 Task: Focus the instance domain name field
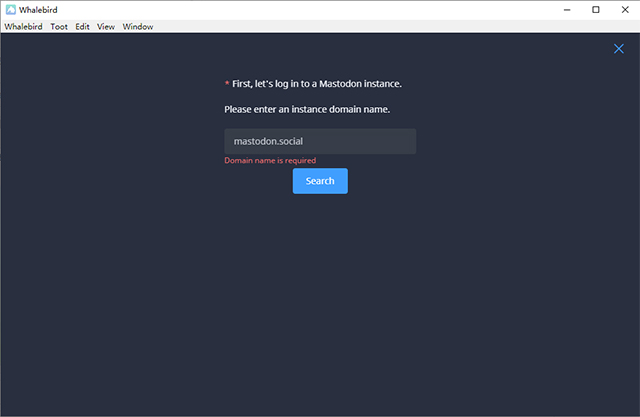coord(320,141)
